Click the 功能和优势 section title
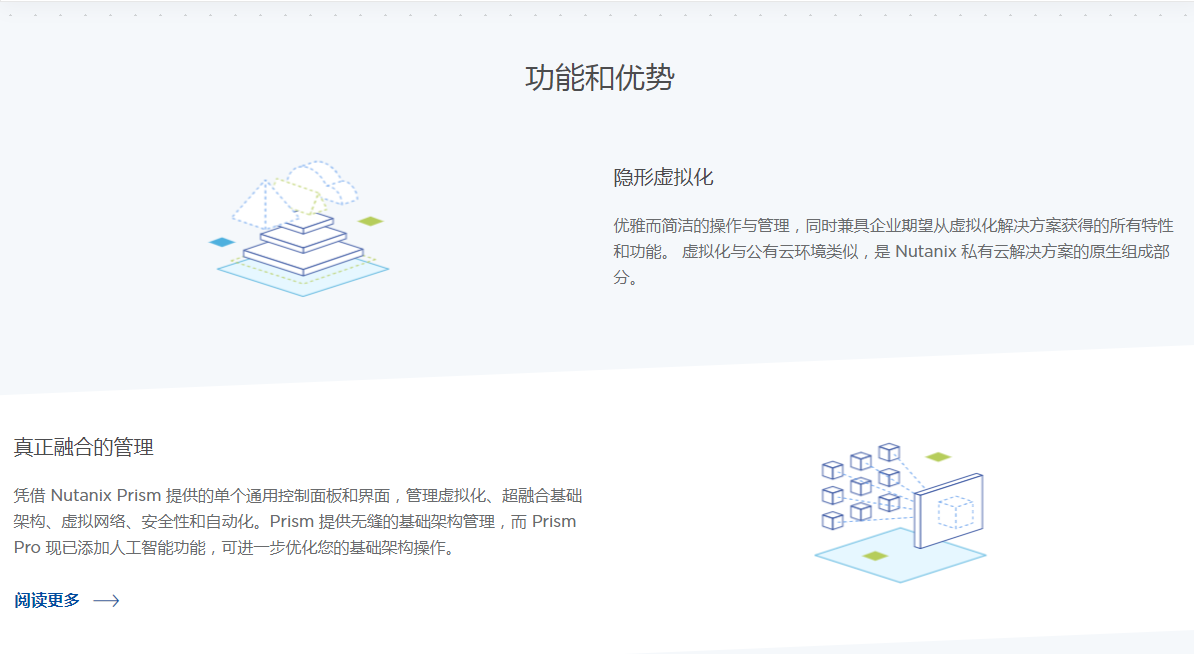This screenshot has height=654, width=1194. [x=599, y=78]
